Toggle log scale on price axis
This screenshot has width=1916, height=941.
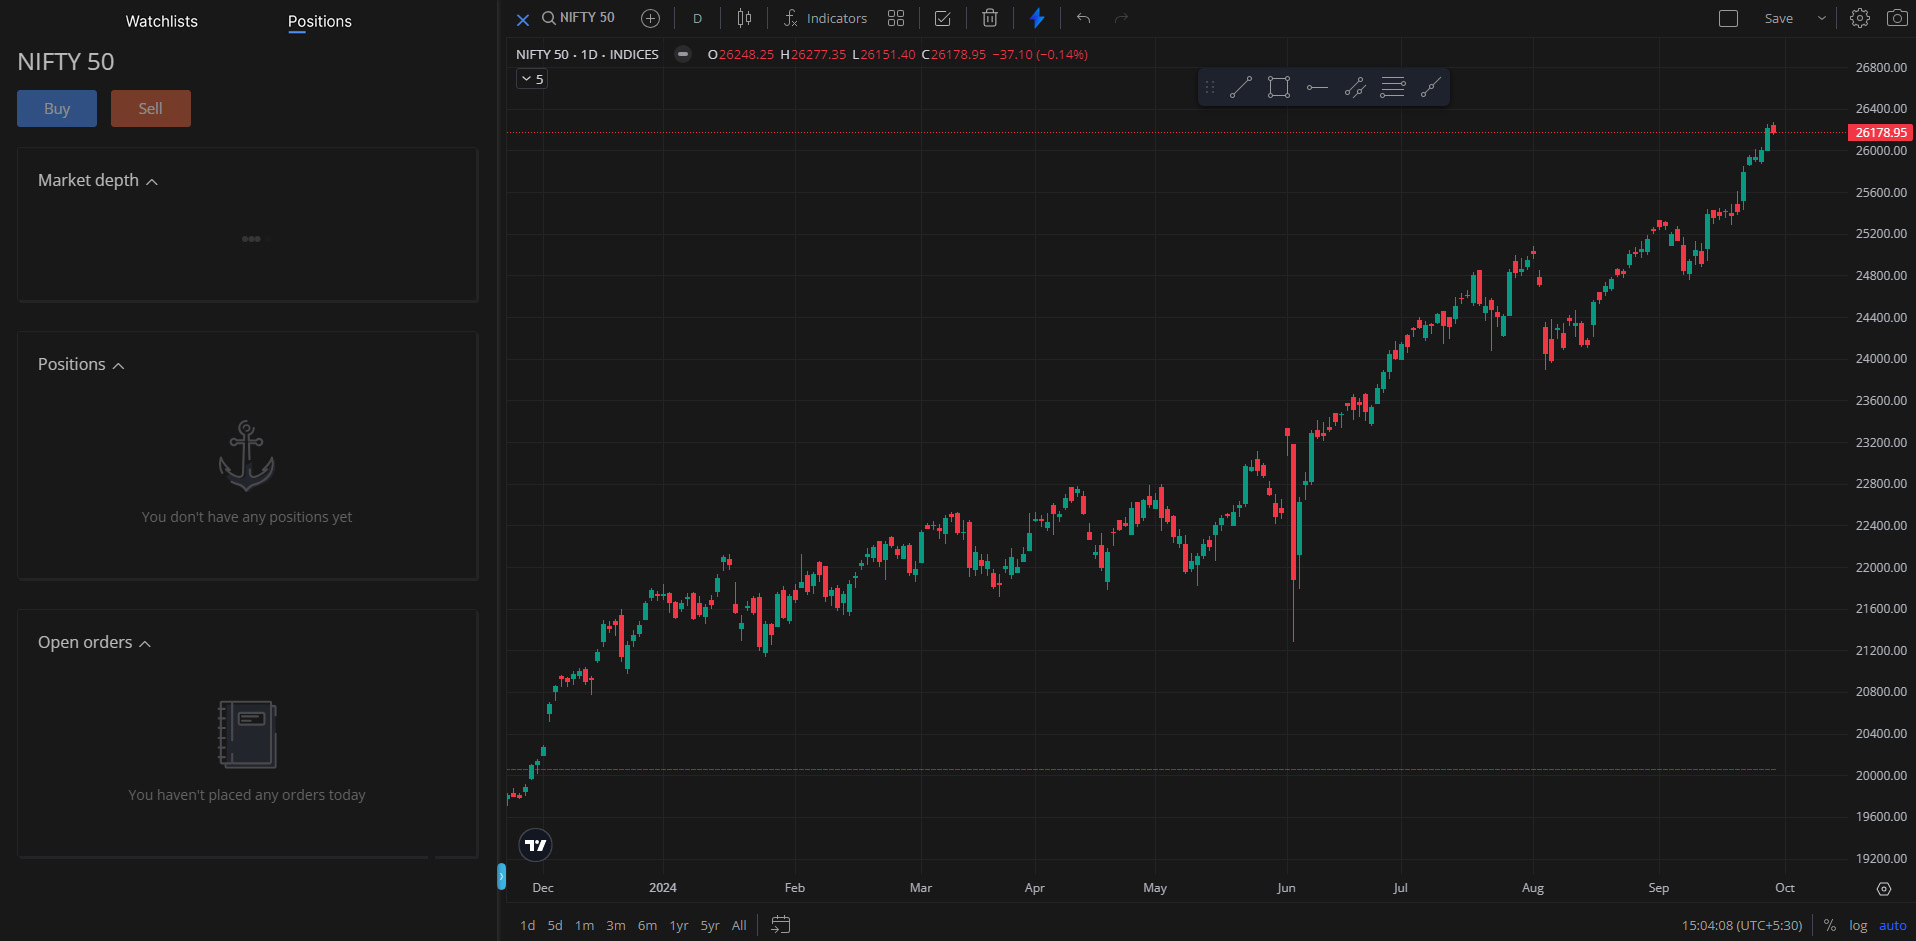point(1857,925)
